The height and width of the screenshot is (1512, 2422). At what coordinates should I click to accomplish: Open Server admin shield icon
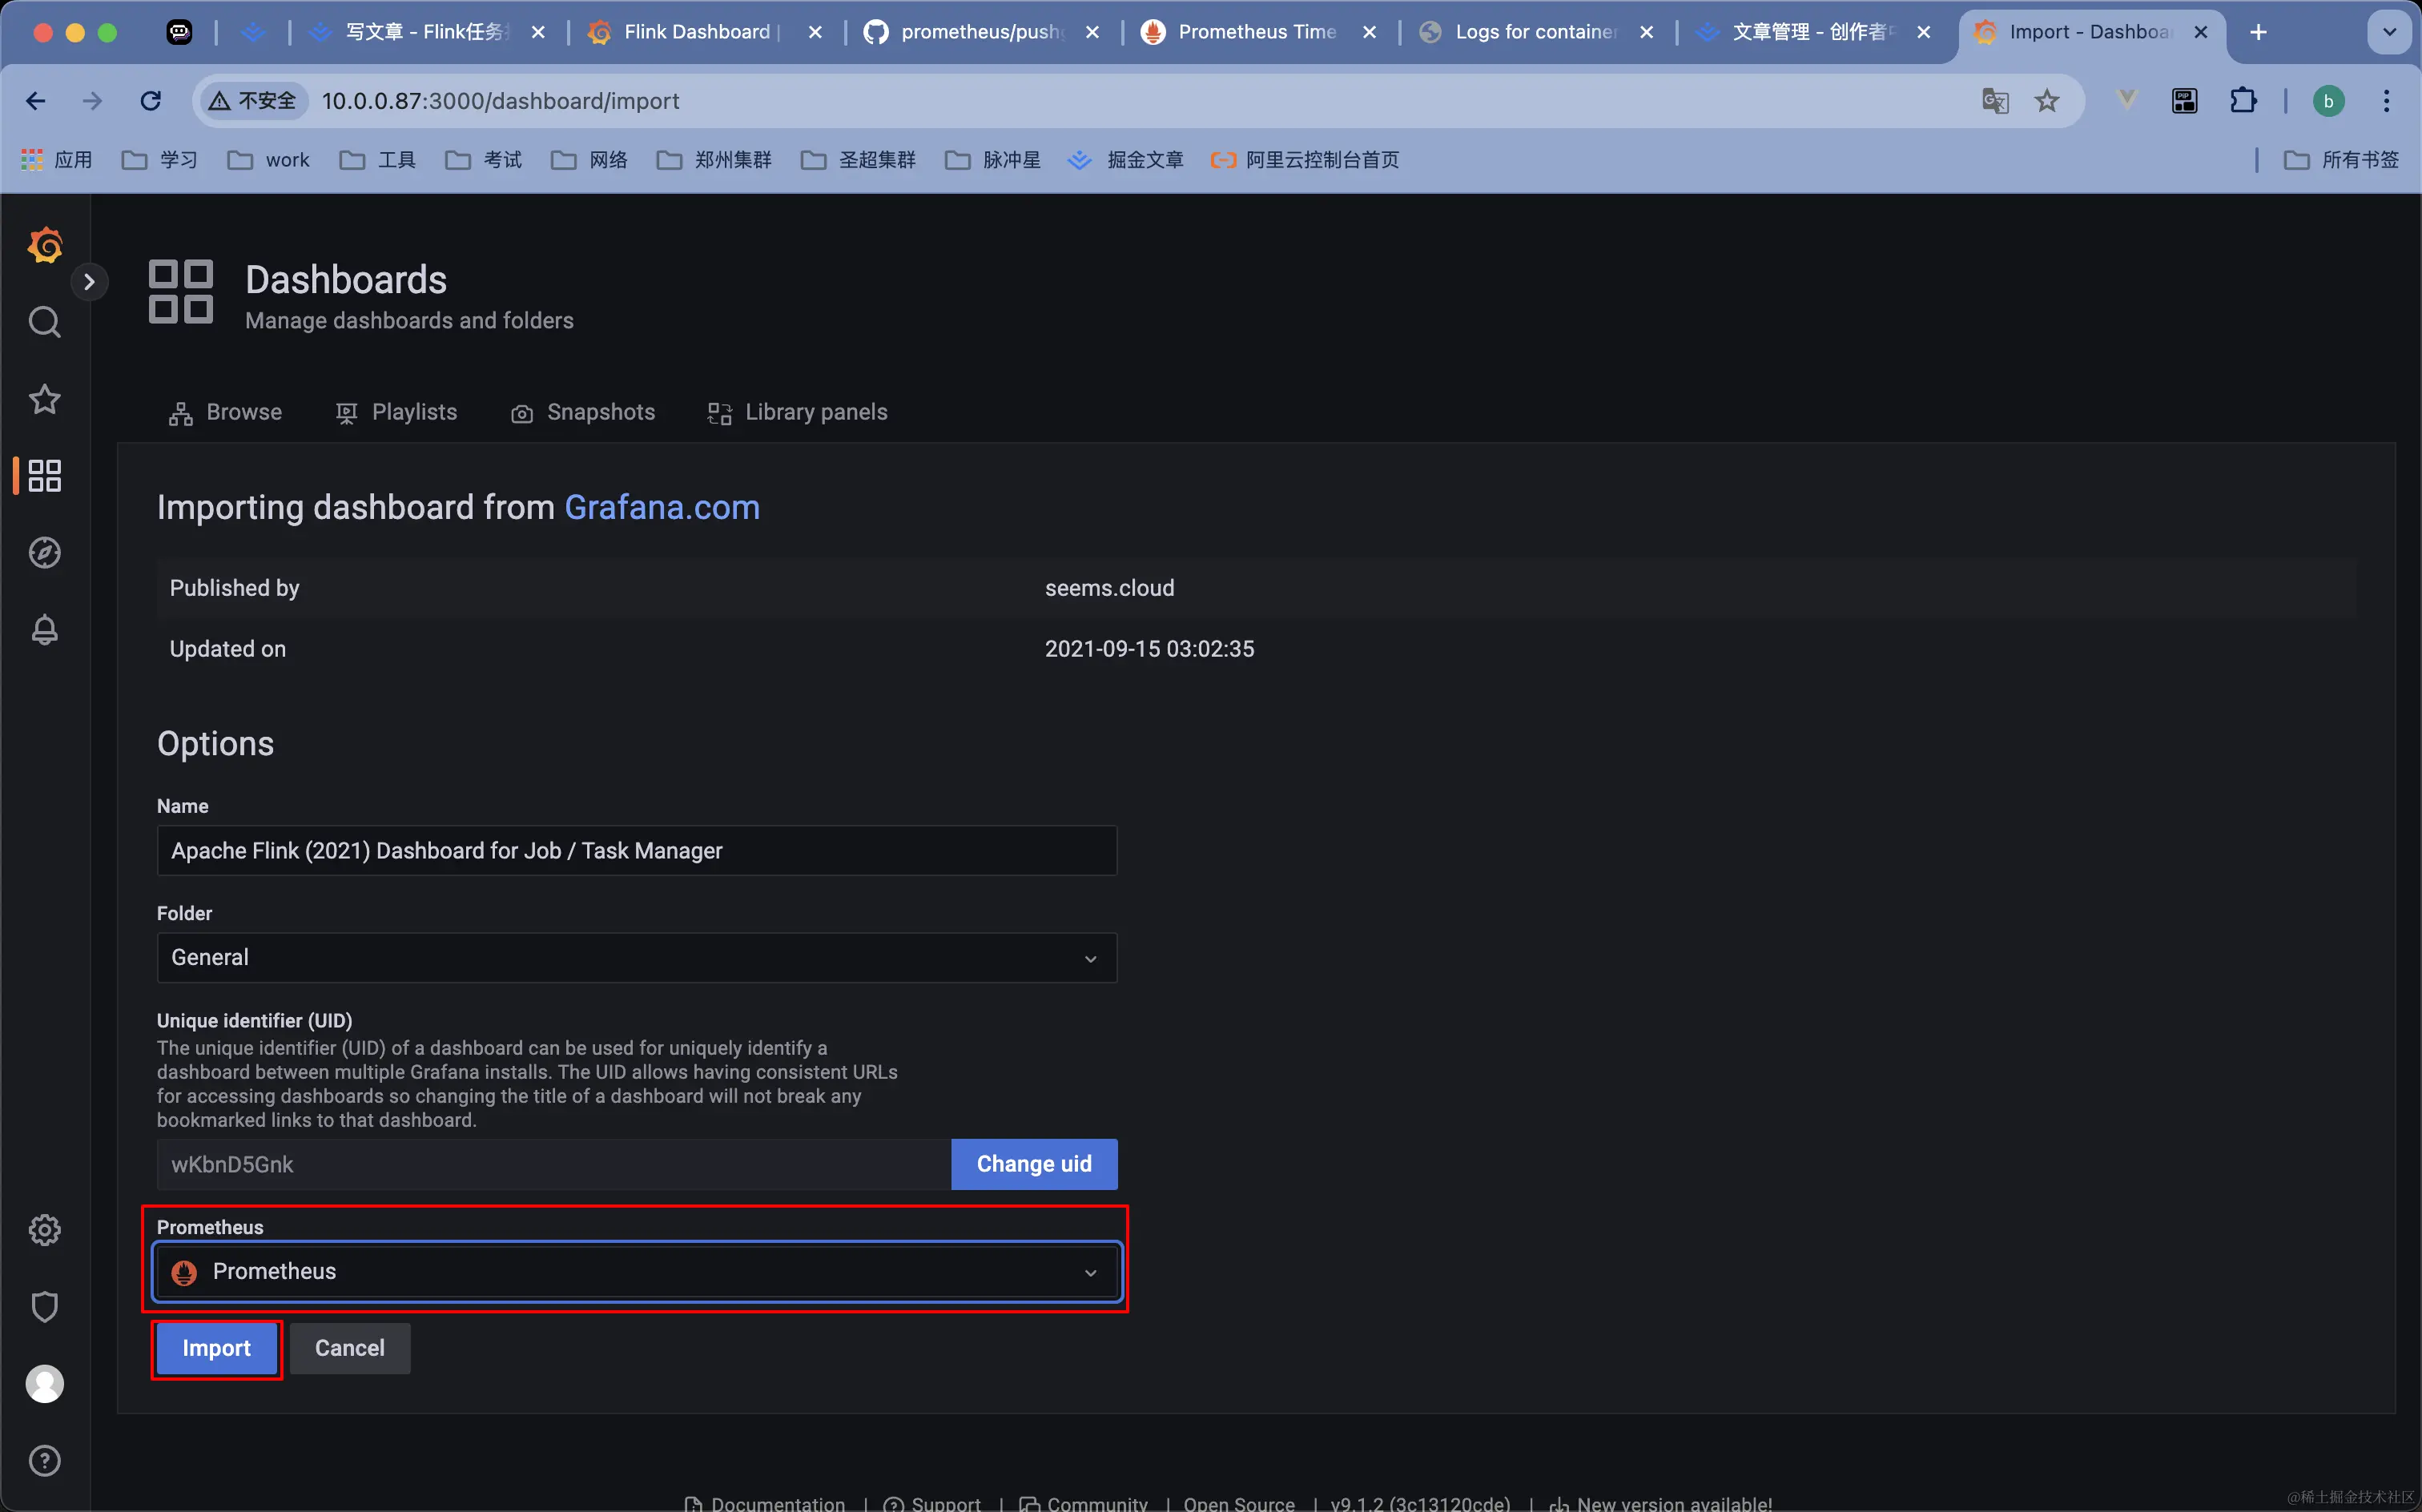44,1306
